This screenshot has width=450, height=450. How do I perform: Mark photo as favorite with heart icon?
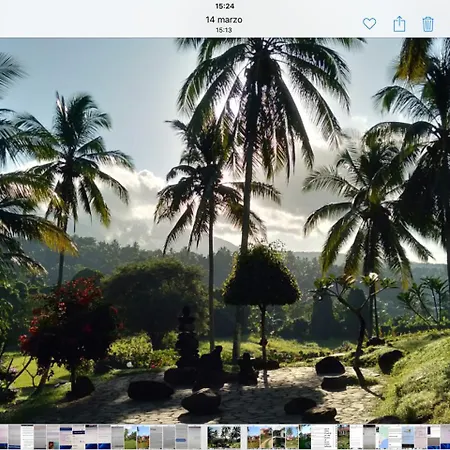369,24
